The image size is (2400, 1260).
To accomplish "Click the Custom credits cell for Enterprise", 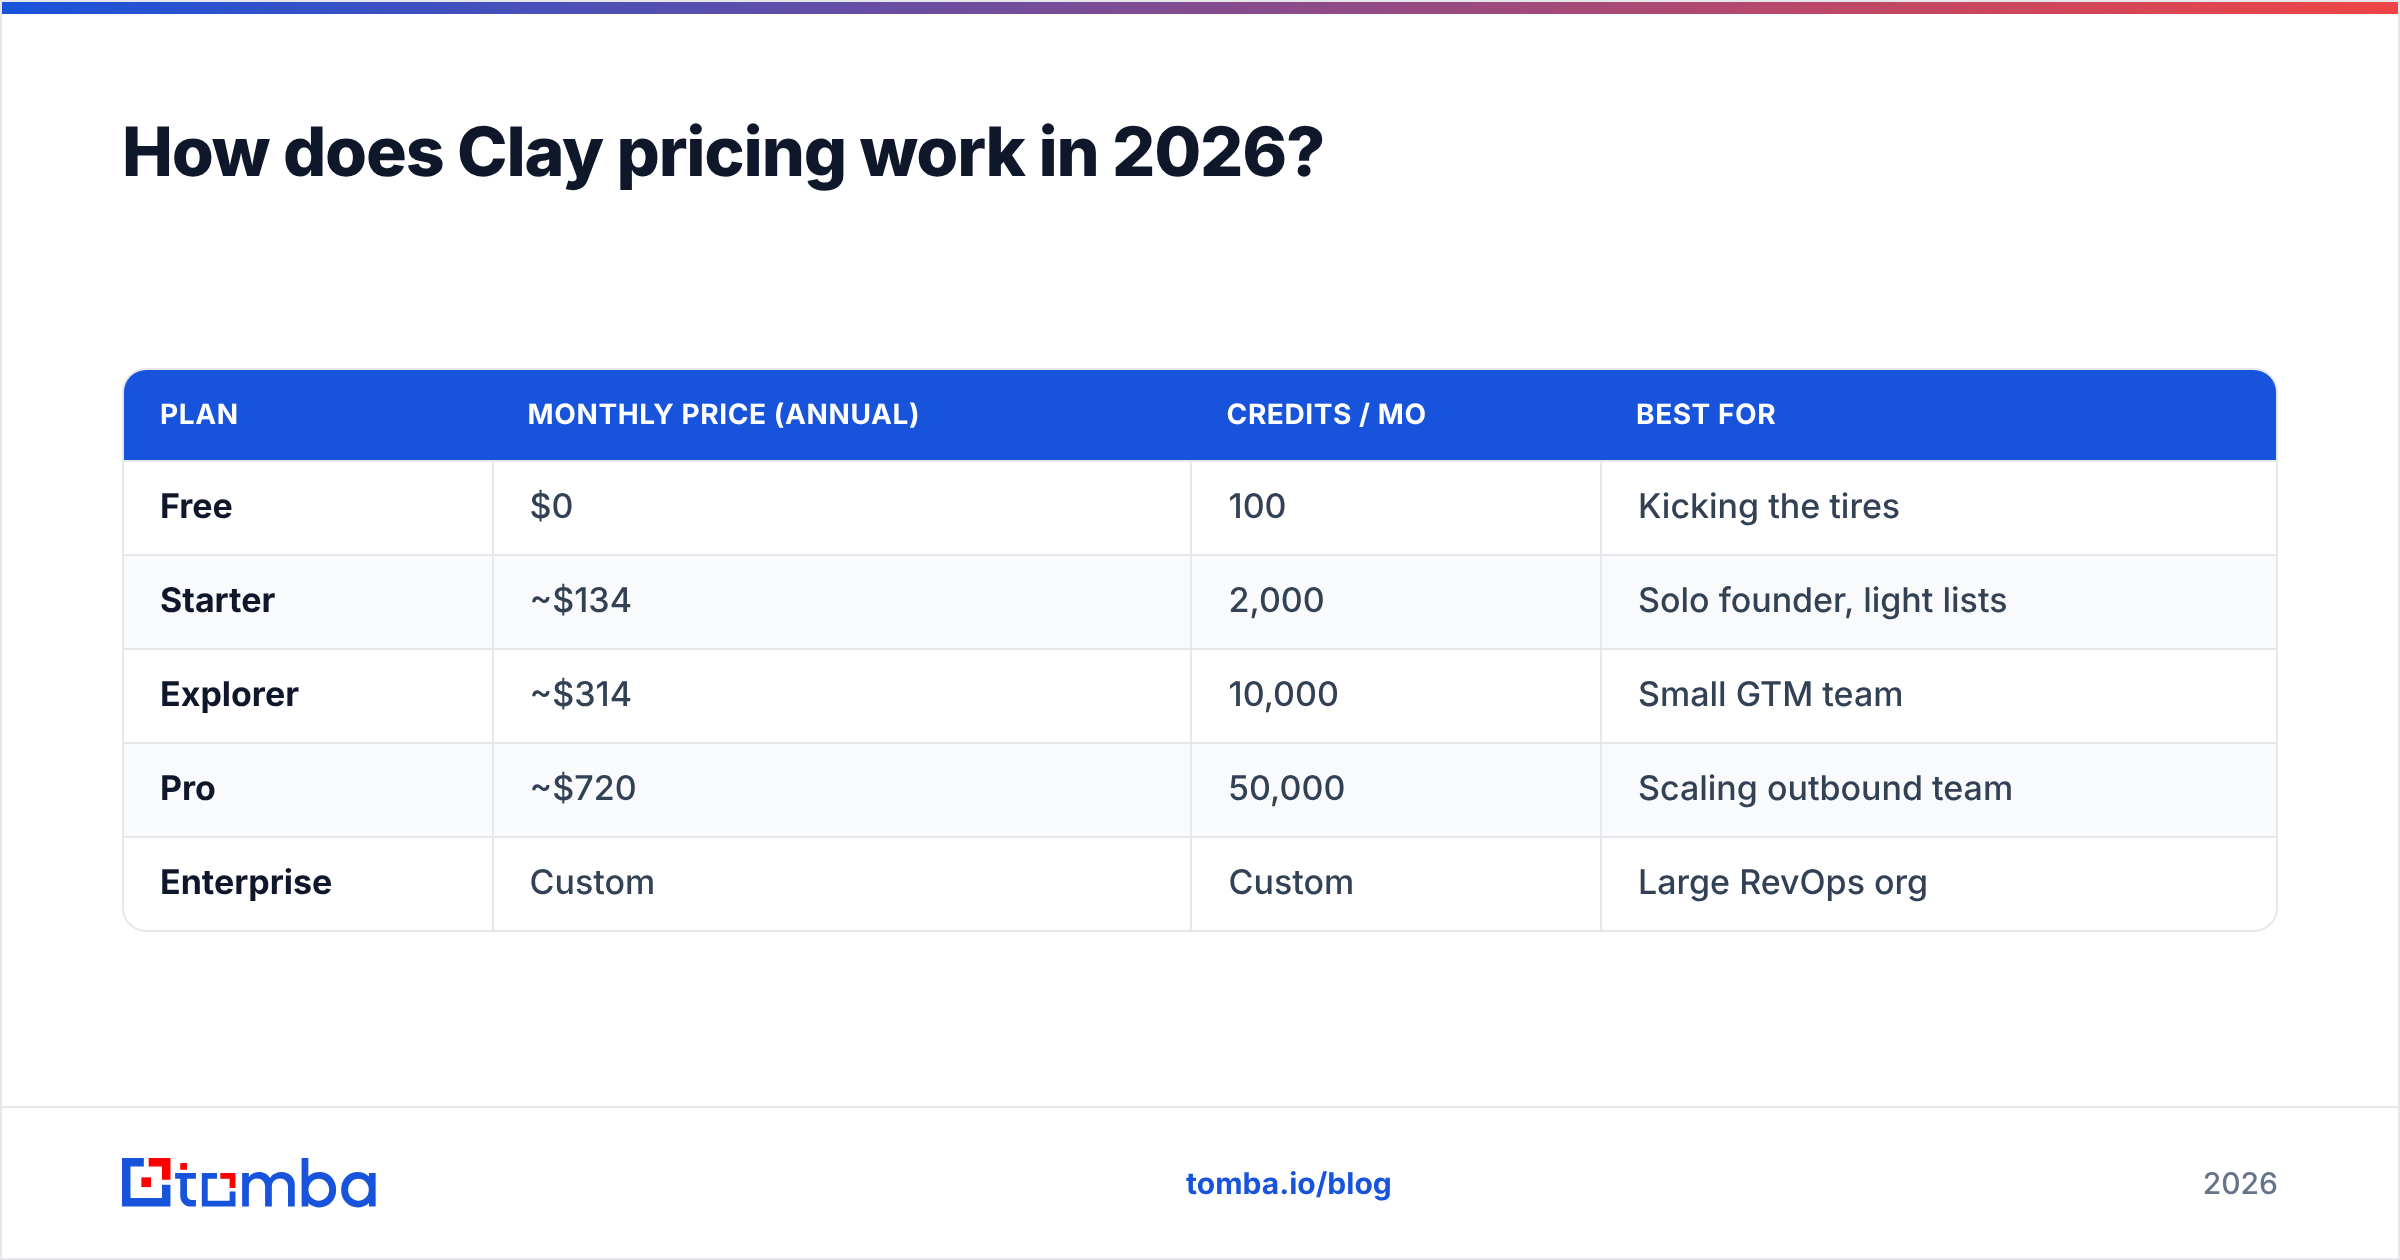I will click(x=1396, y=883).
